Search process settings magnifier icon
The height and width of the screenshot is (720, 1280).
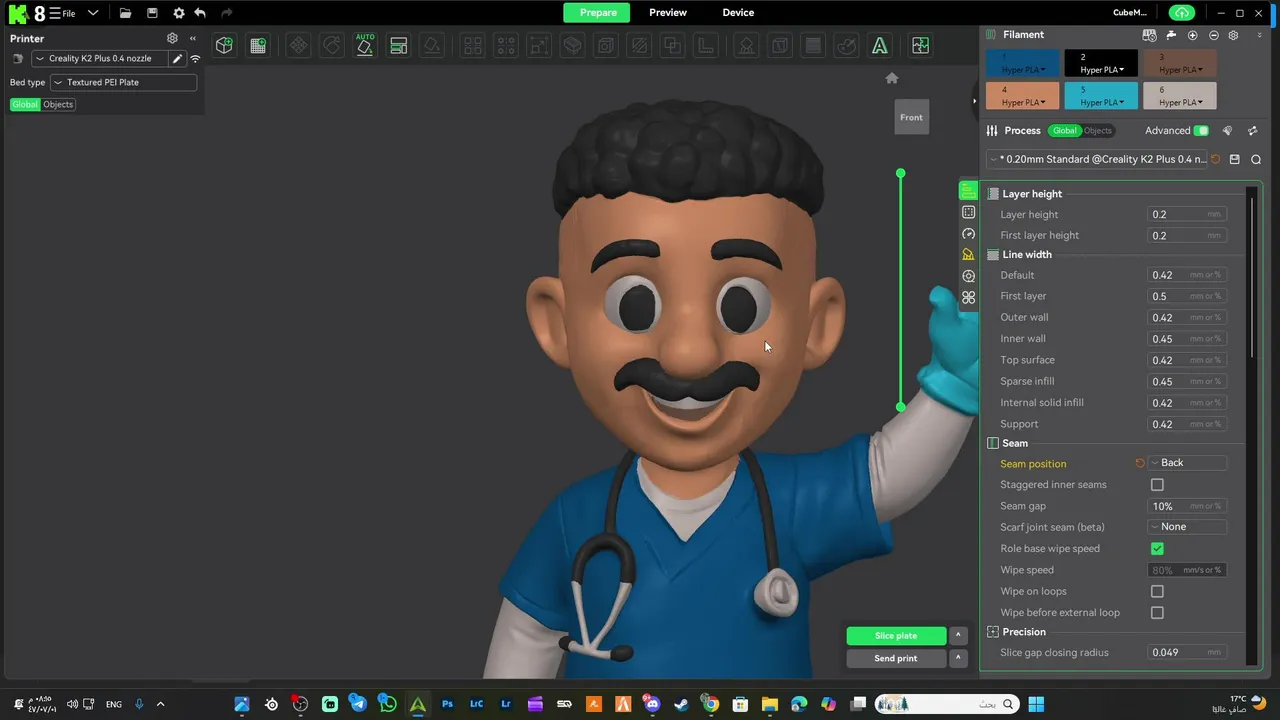[x=1256, y=159]
